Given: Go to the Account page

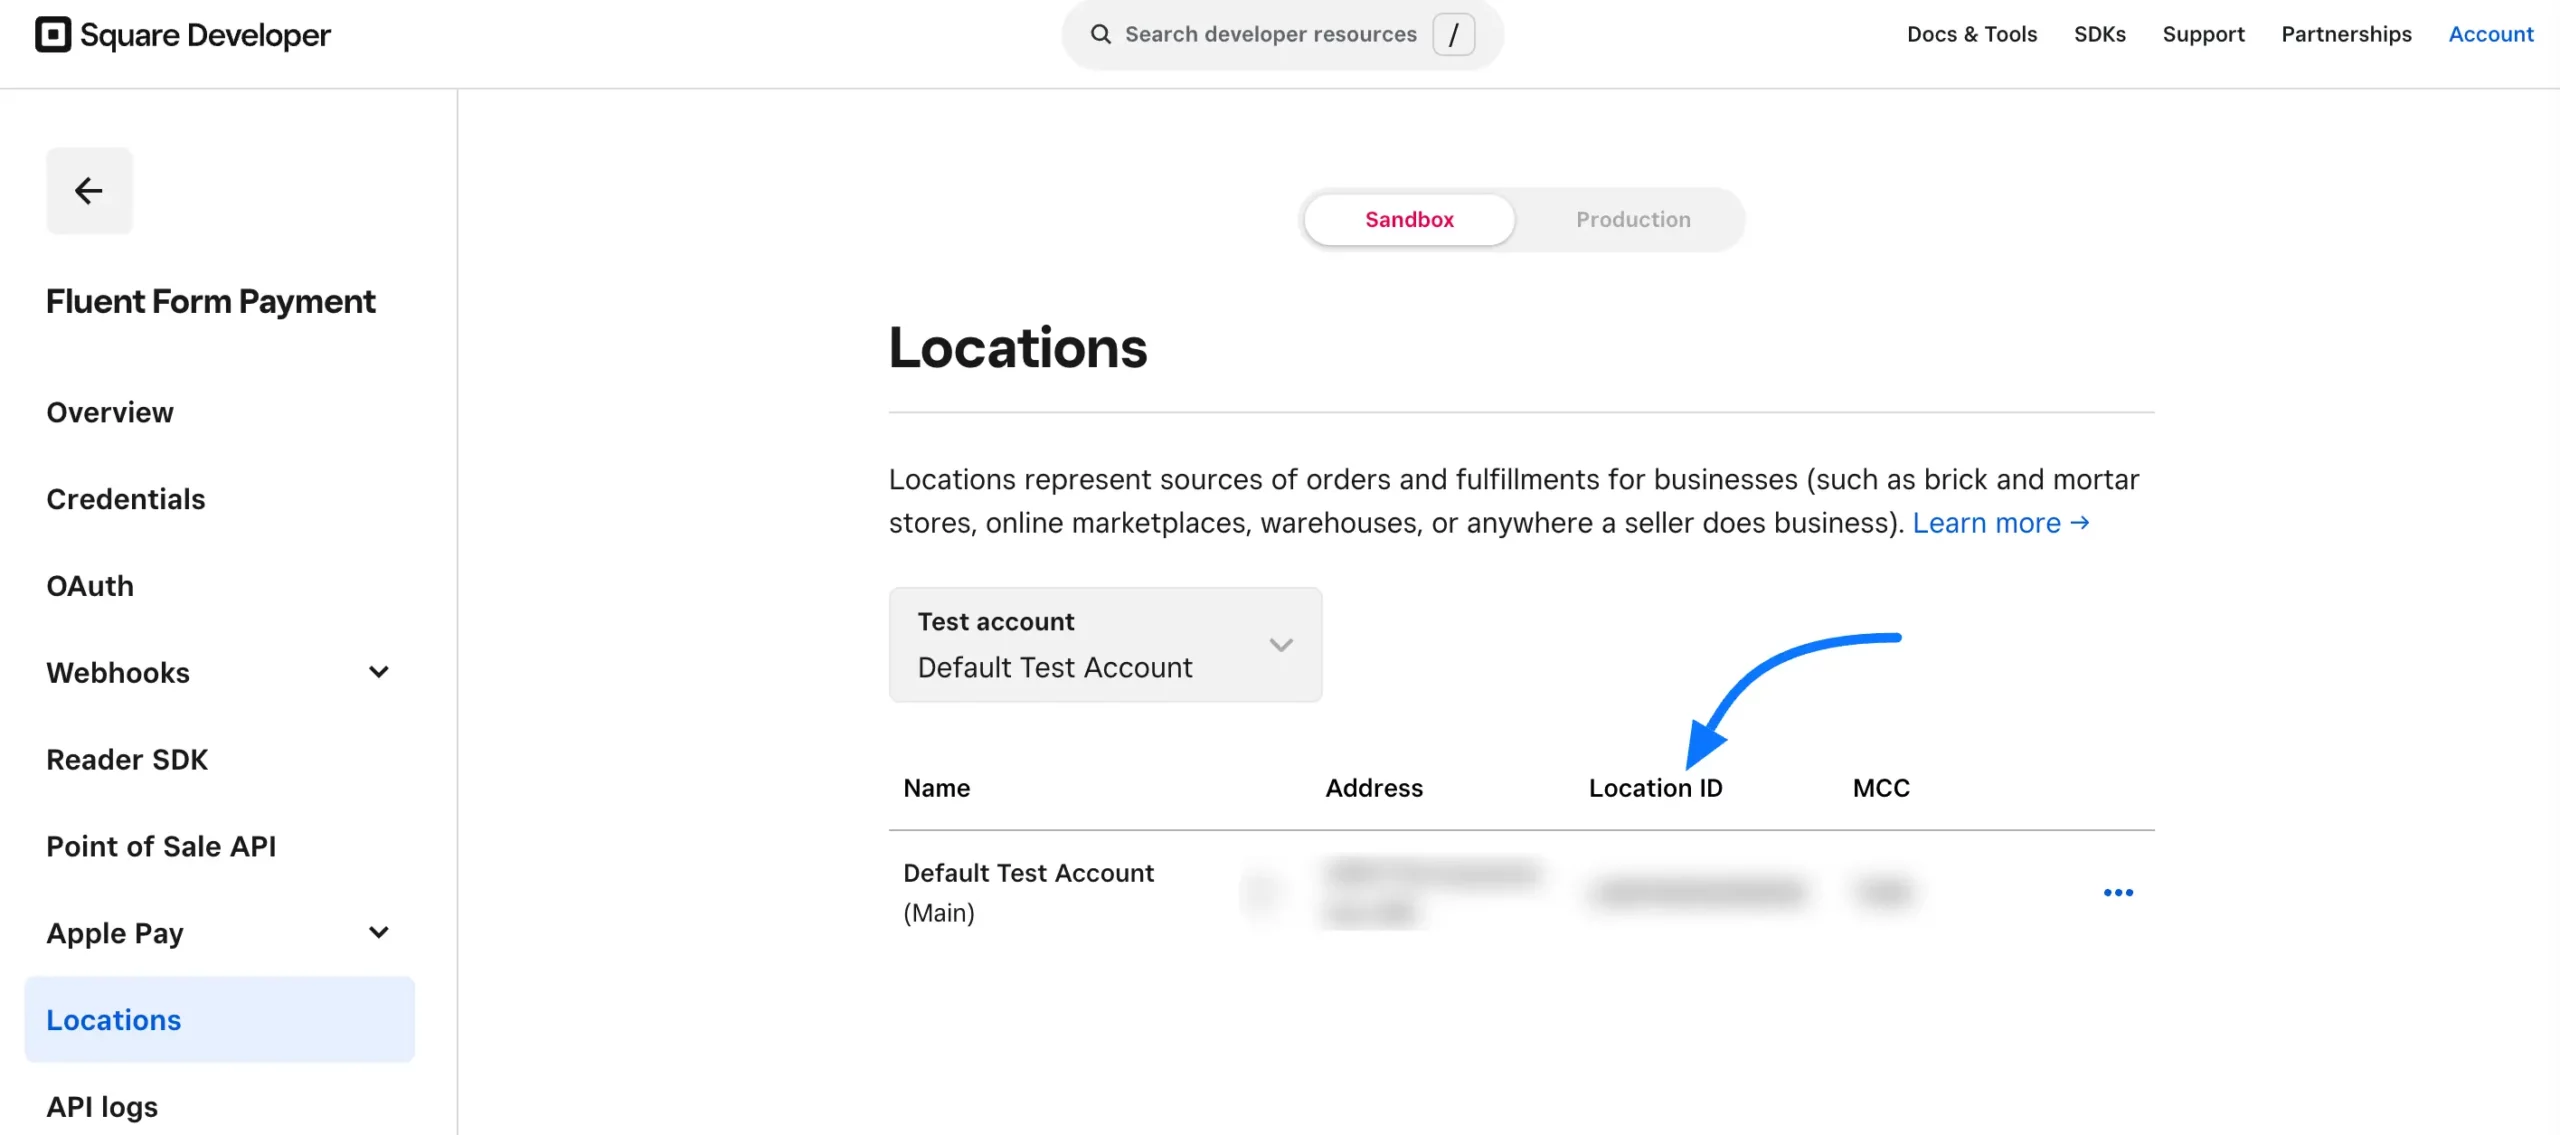Looking at the screenshot, I should click(x=2490, y=35).
